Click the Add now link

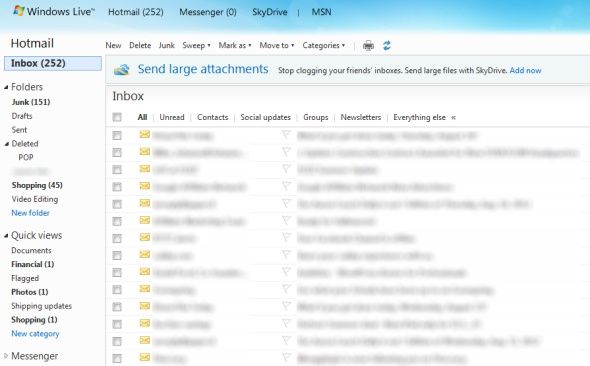(x=525, y=70)
